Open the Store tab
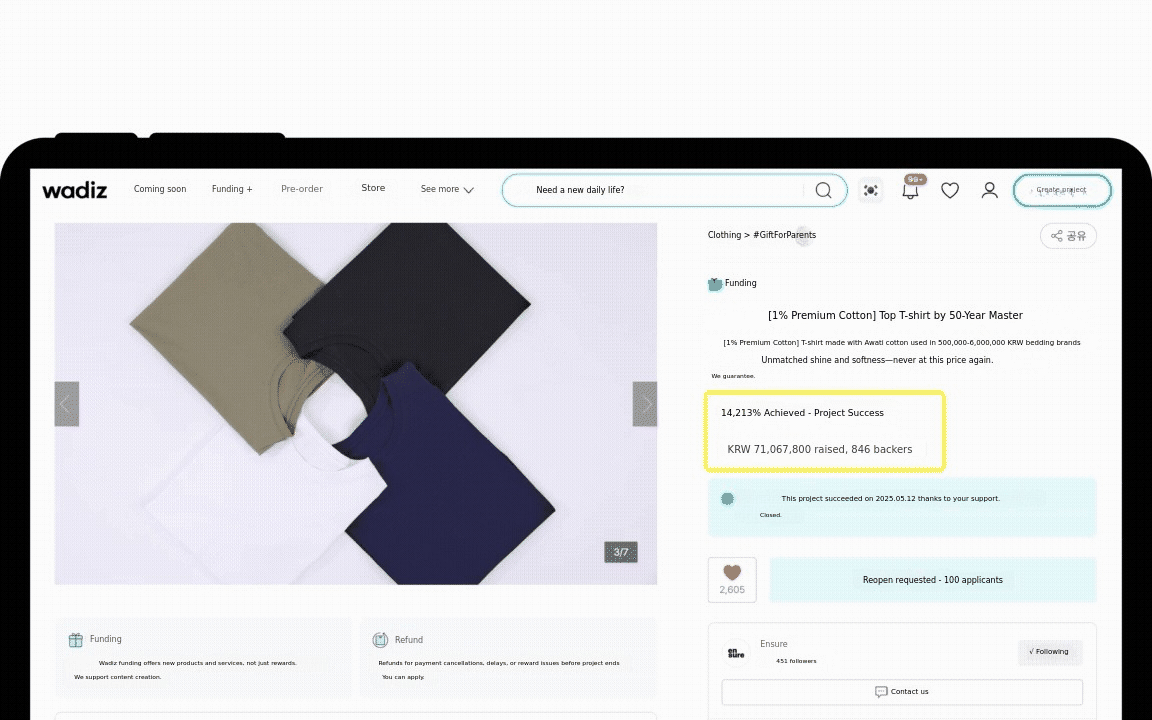Image resolution: width=1152 pixels, height=720 pixels. (373, 188)
